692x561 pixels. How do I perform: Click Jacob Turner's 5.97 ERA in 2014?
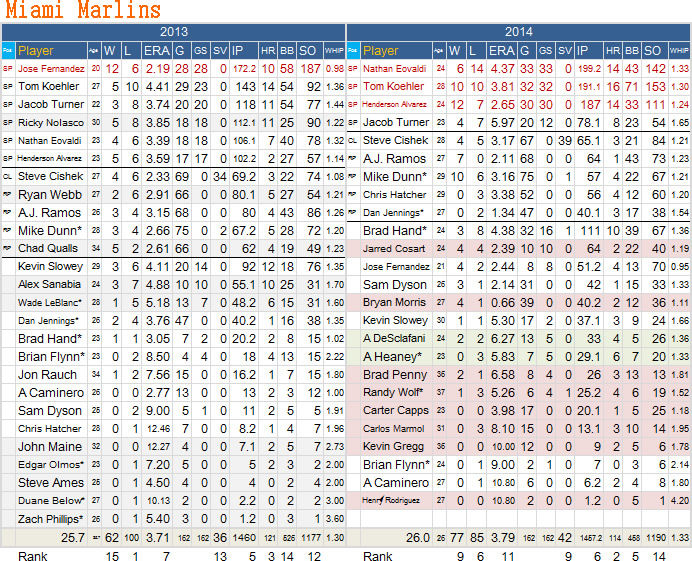[503, 123]
